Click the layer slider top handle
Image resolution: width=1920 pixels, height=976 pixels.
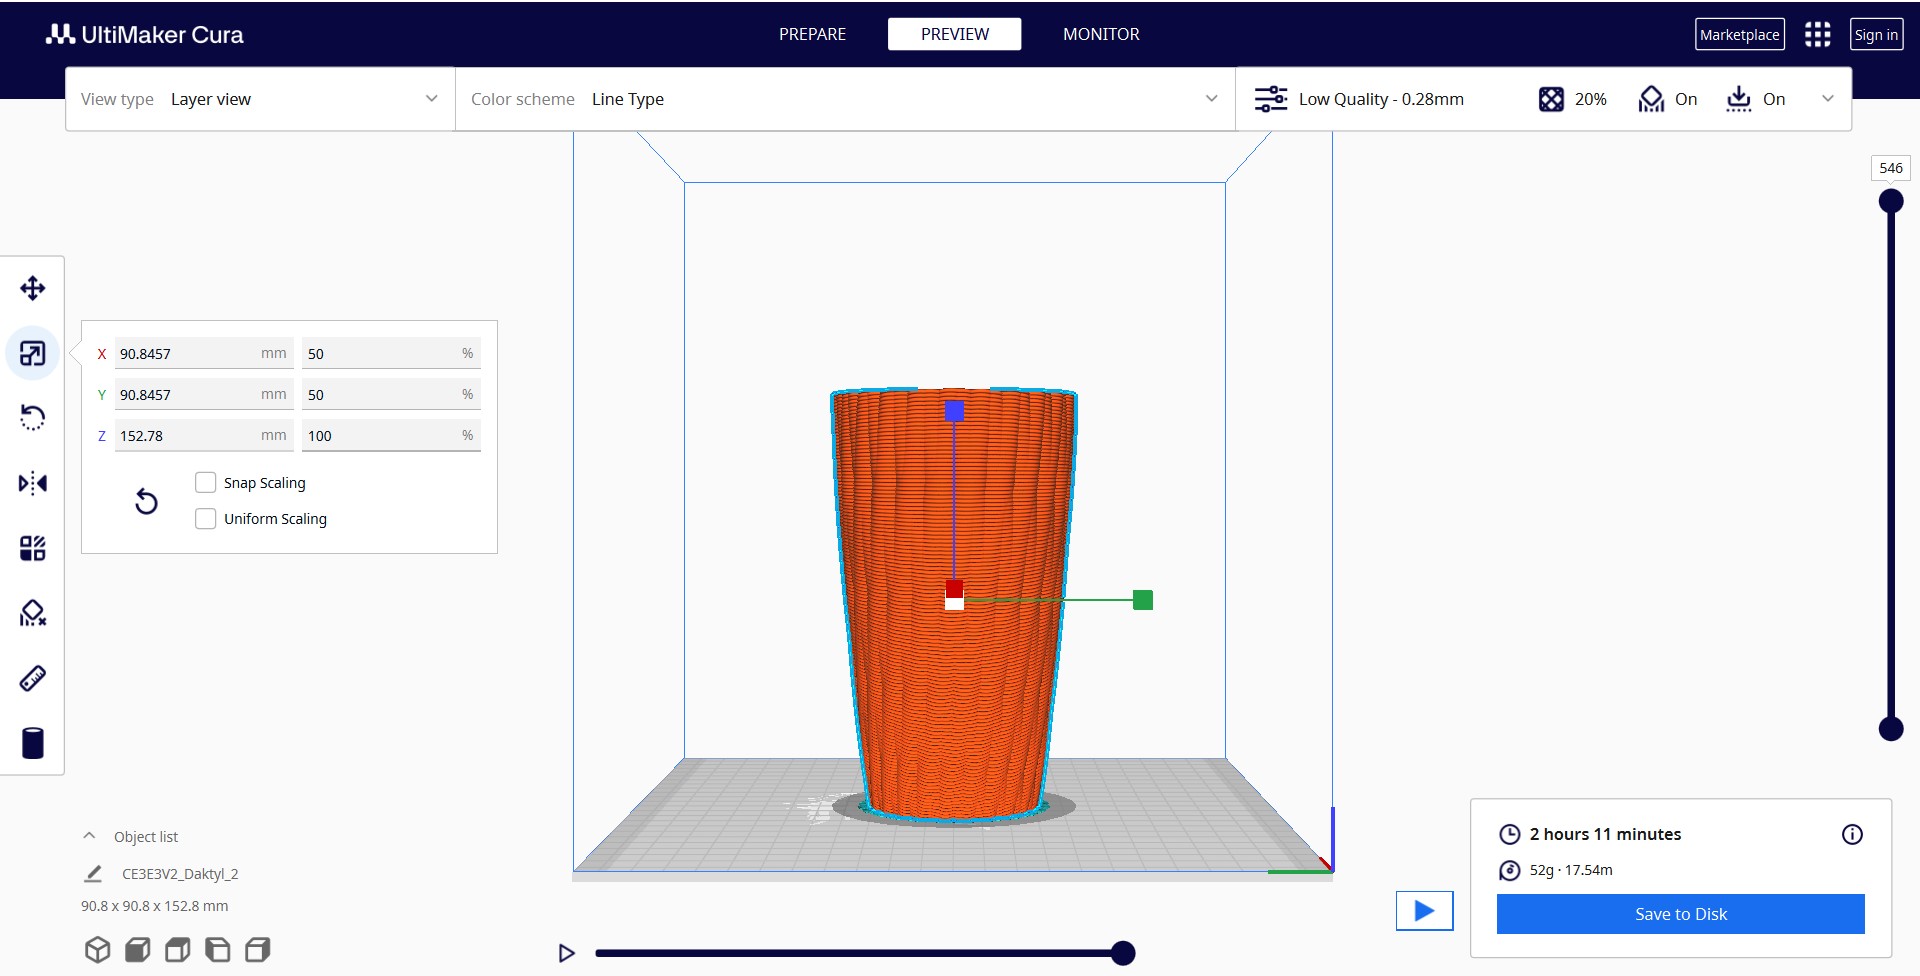1890,202
